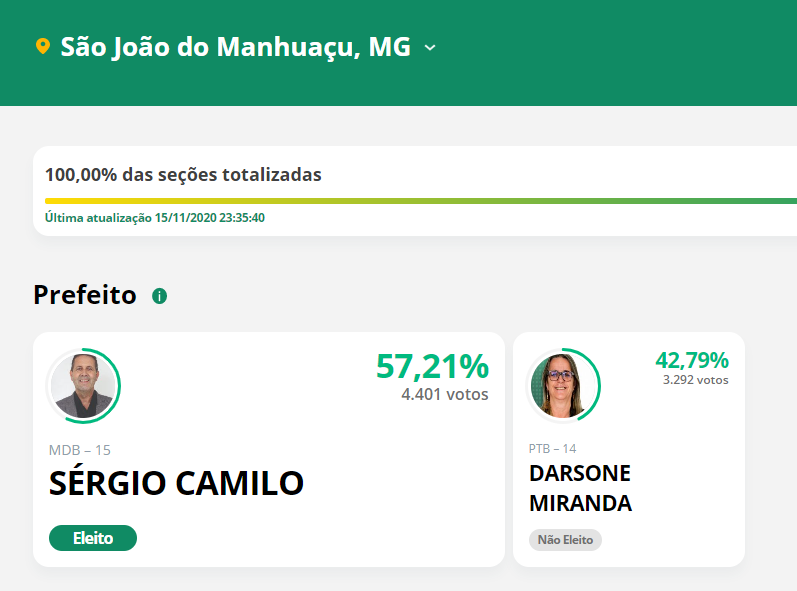Click the yellow location pin icon
This screenshot has height=591, width=797.
tap(43, 46)
